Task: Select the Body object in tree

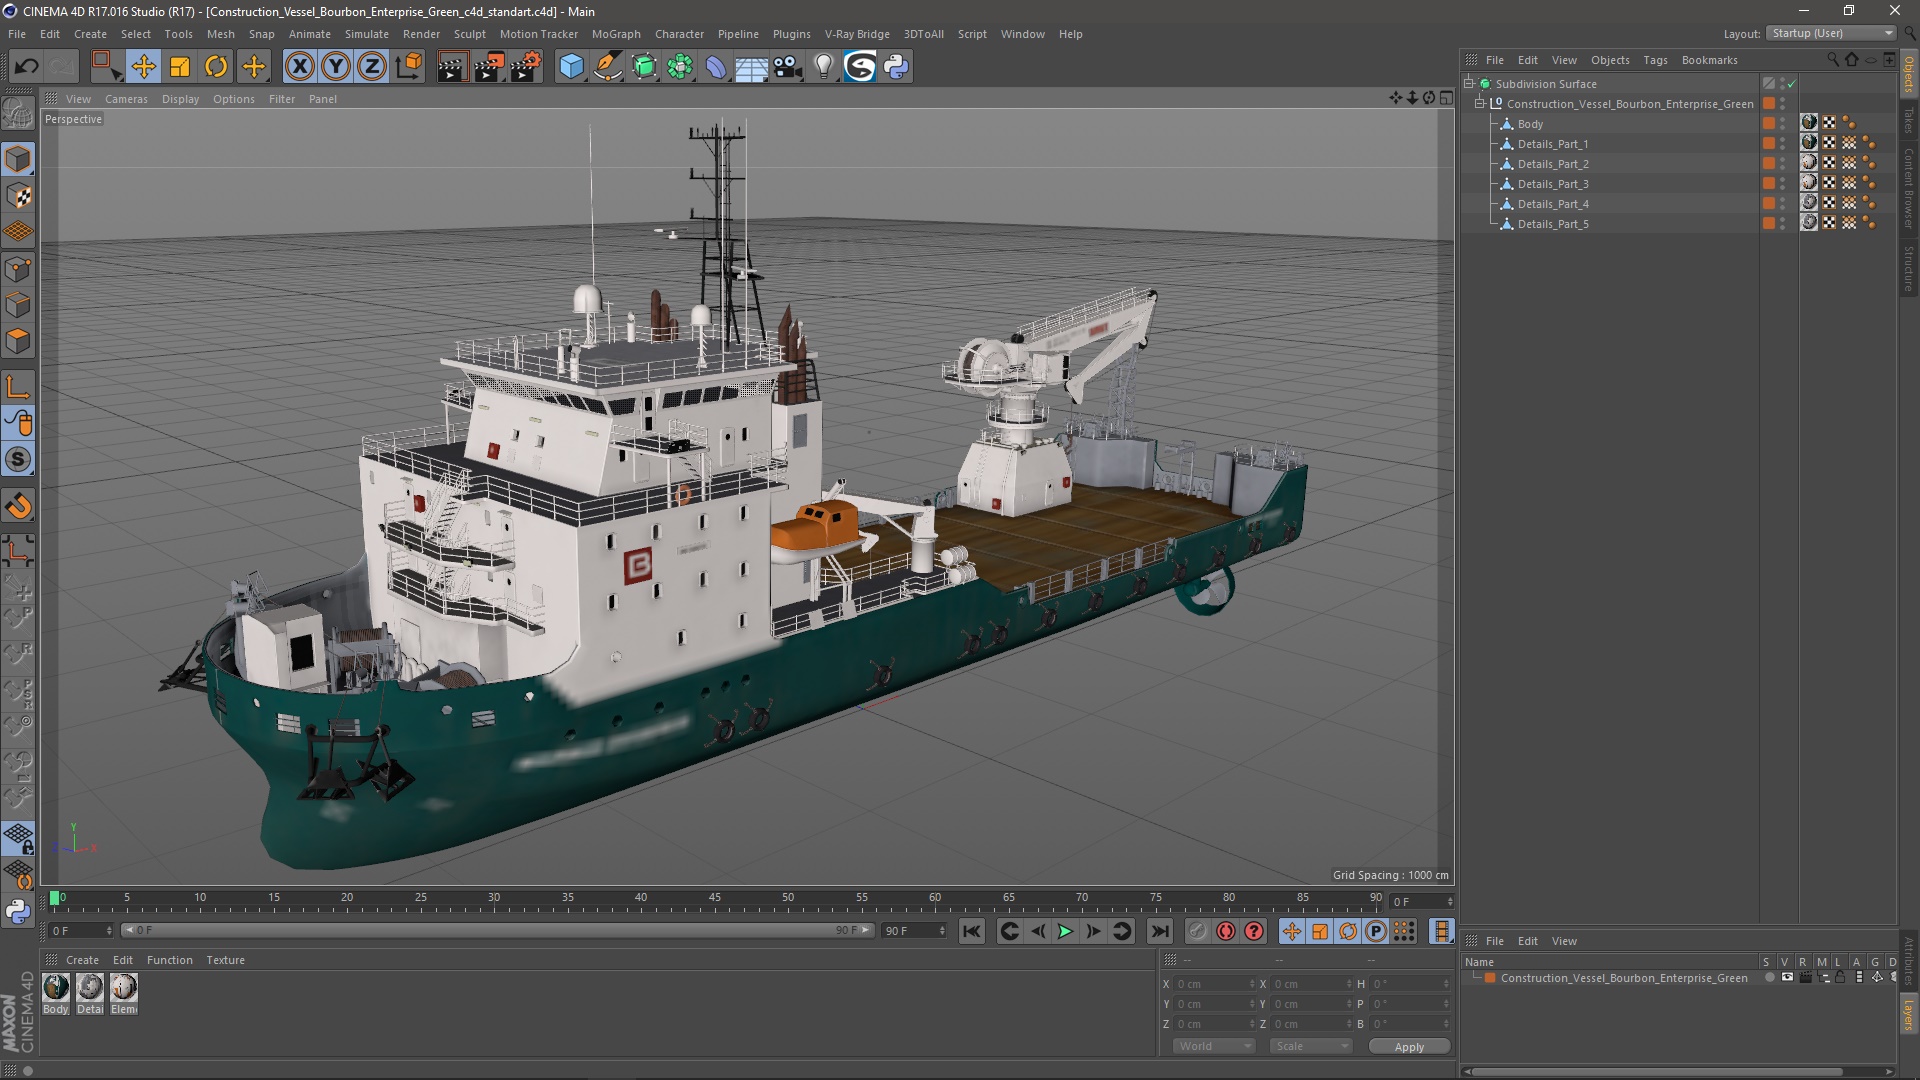Action: [x=1530, y=124]
